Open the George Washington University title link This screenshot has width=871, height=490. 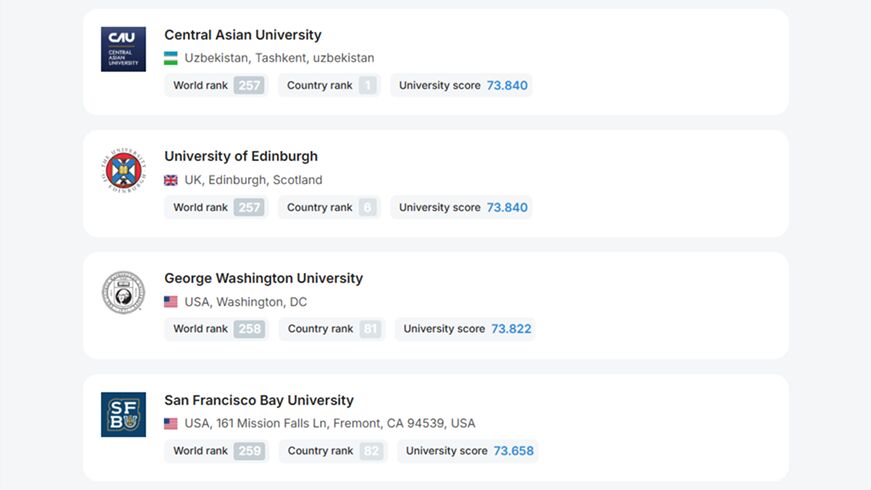[x=263, y=278]
